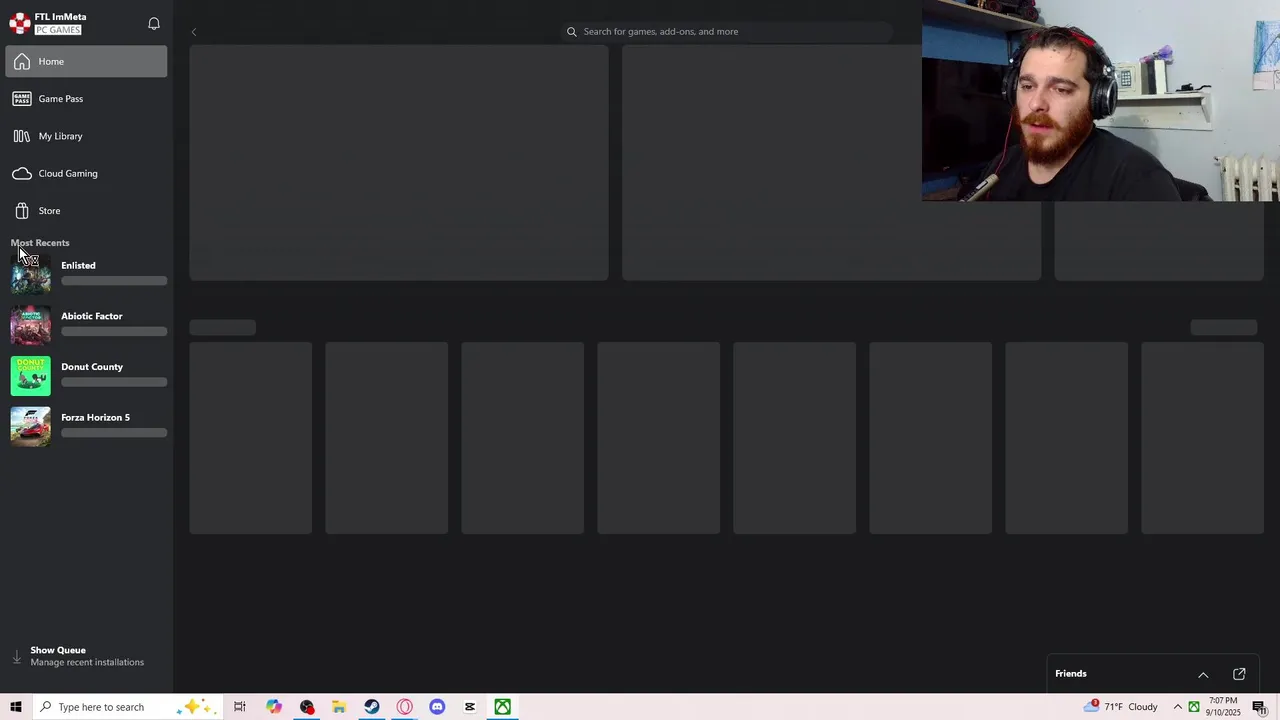This screenshot has width=1280, height=720.
Task: Select the Forza Horizon 5 title text
Action: [95, 417]
